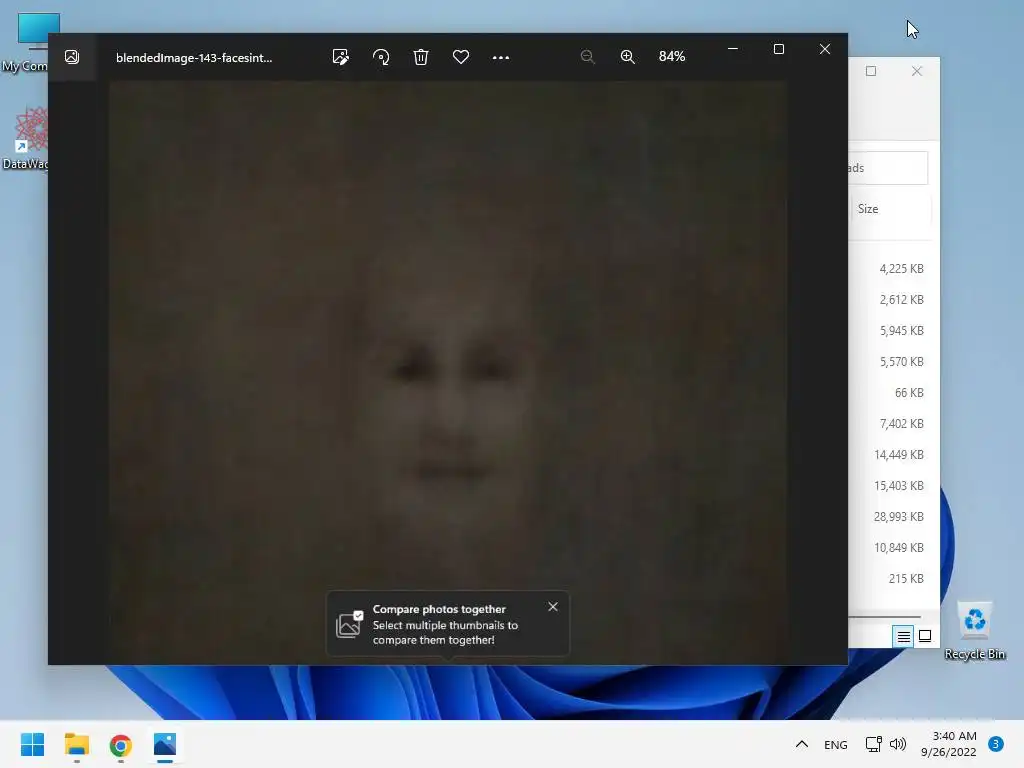
Task: Click the 84% zoom level value
Action: click(x=672, y=57)
